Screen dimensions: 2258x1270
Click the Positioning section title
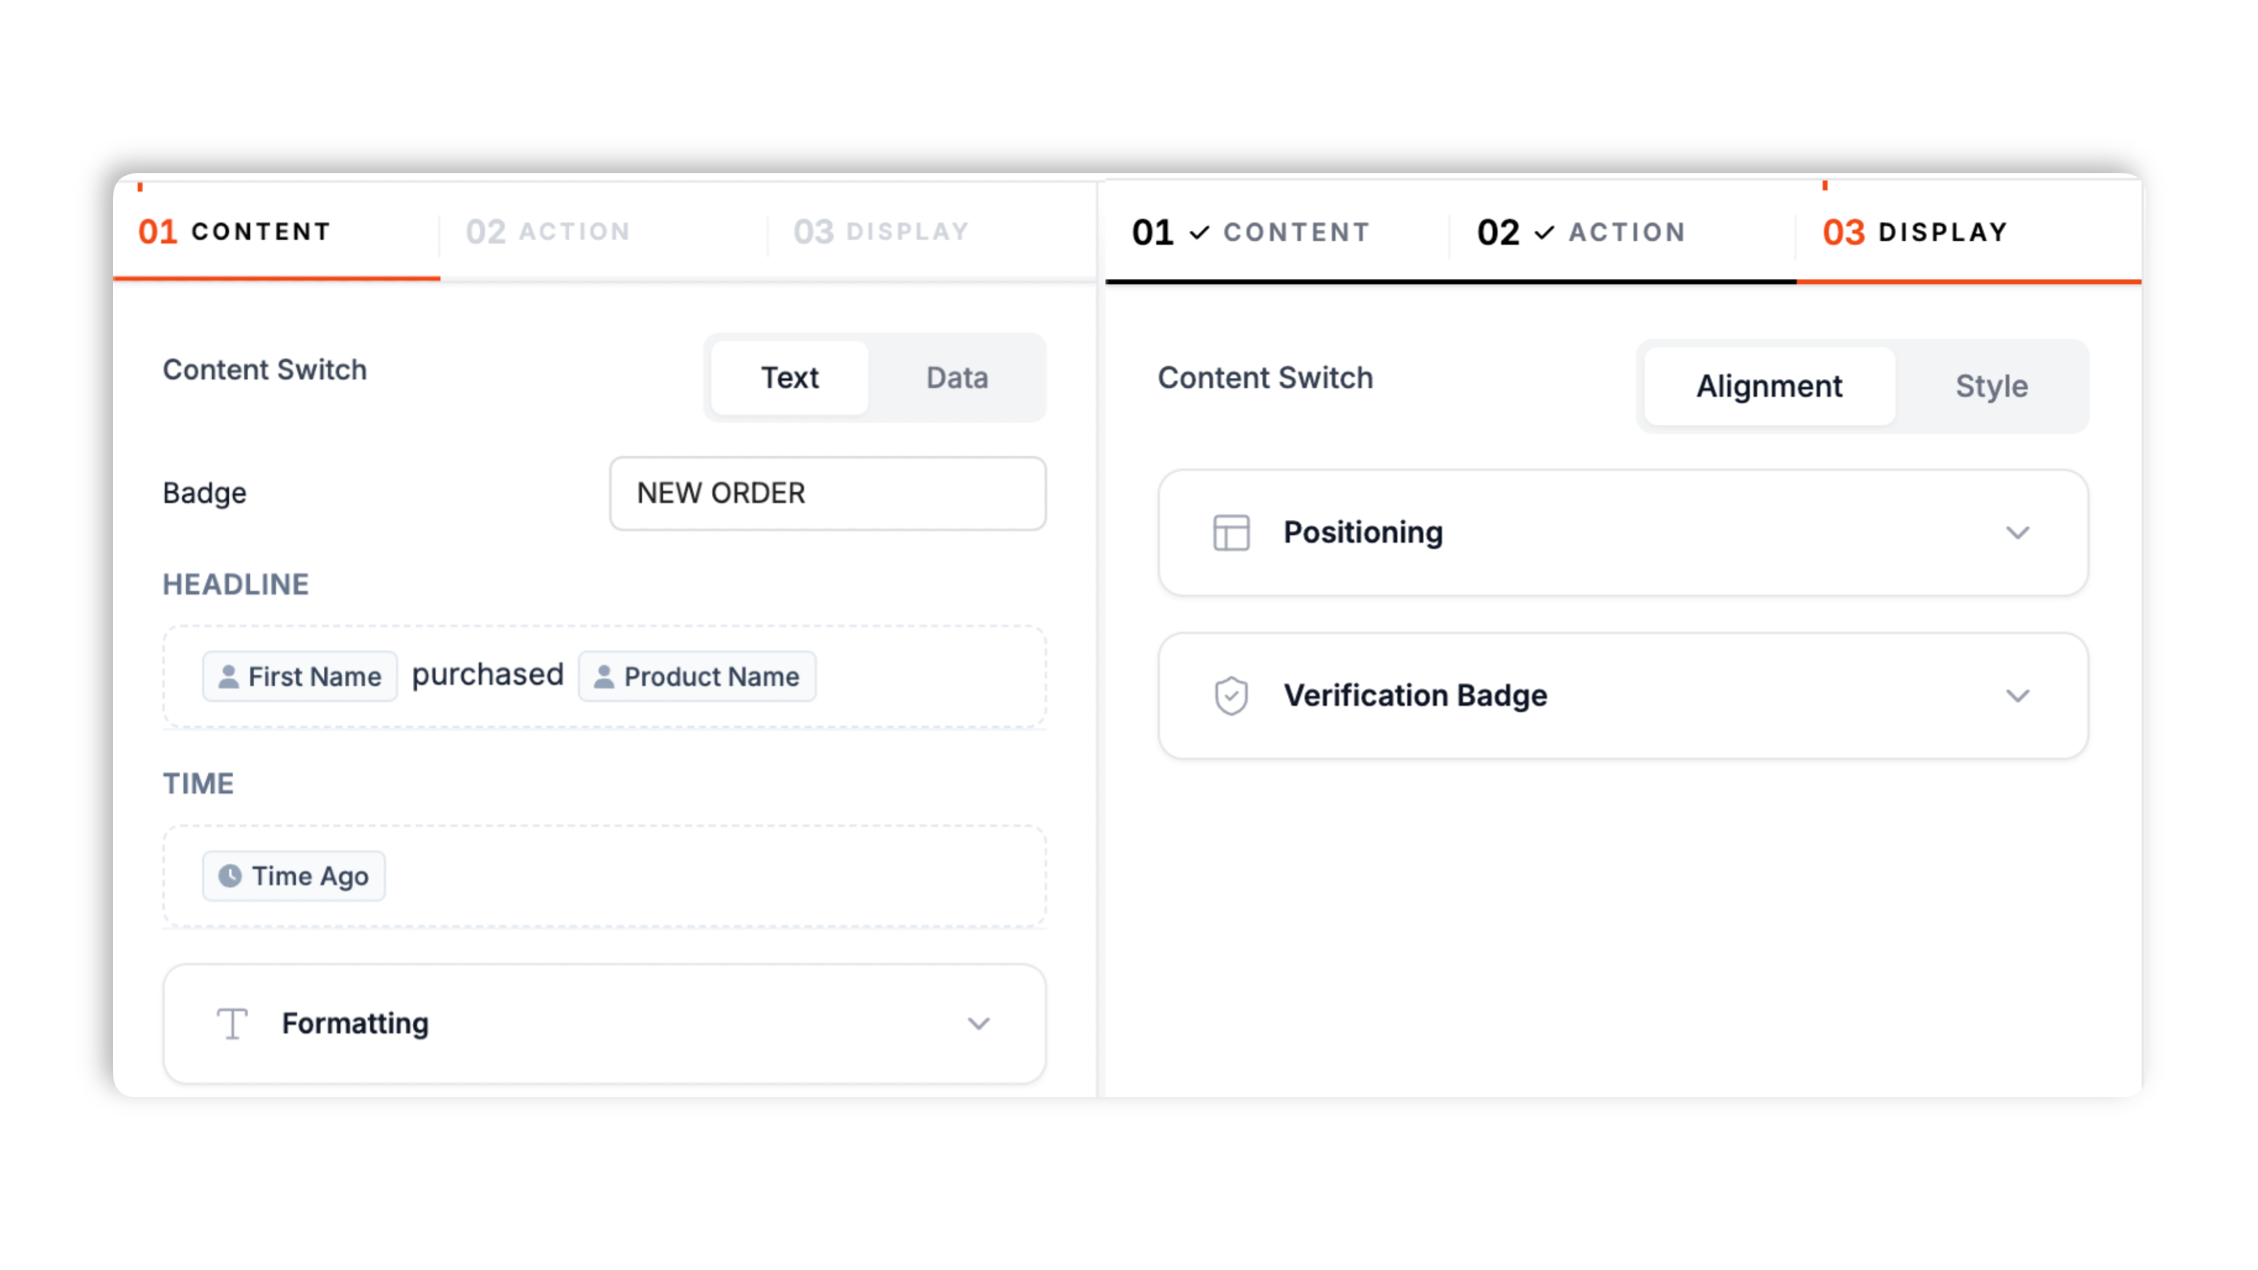click(1363, 533)
